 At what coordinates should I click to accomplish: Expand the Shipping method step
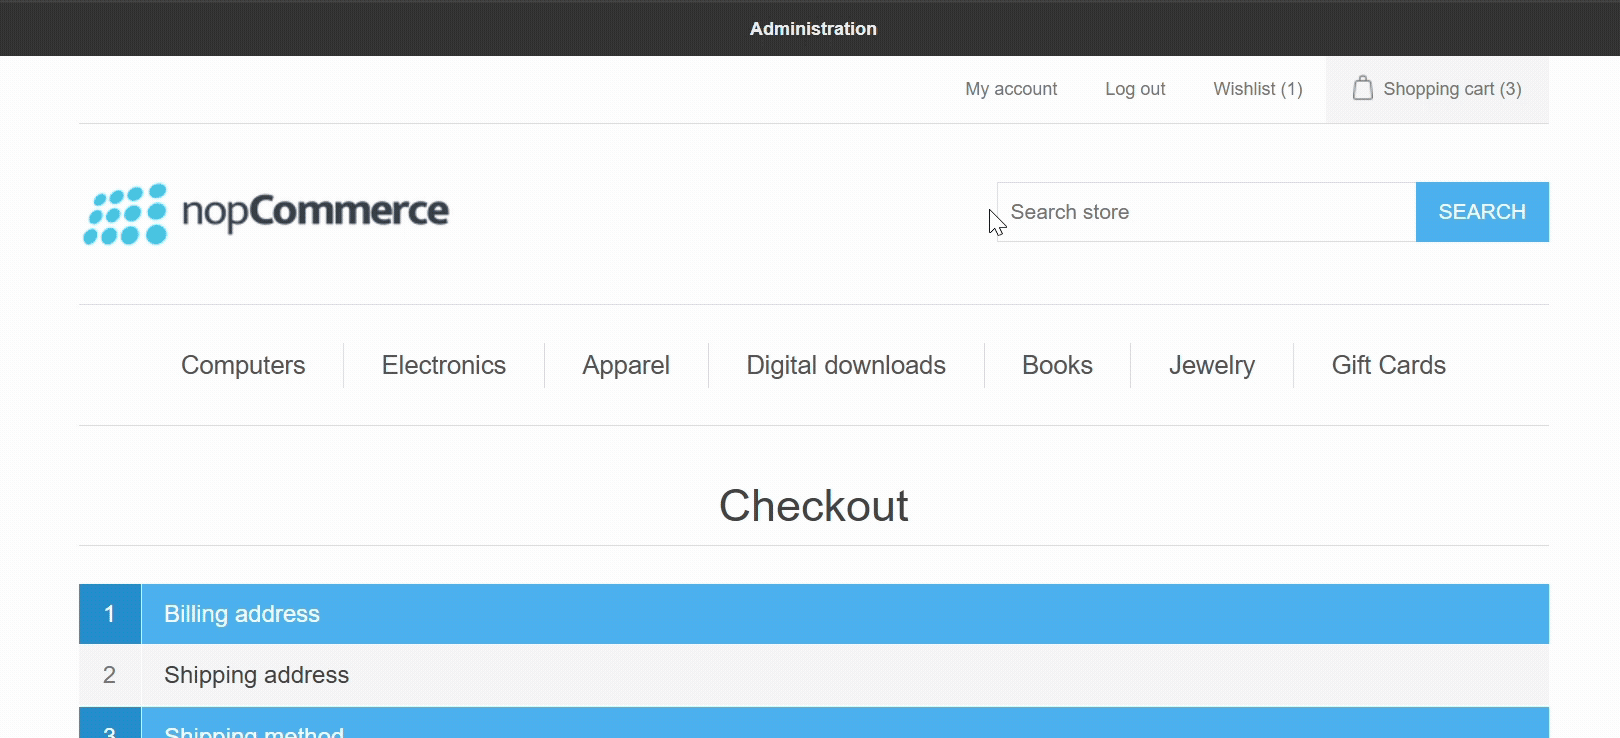click(x=254, y=729)
